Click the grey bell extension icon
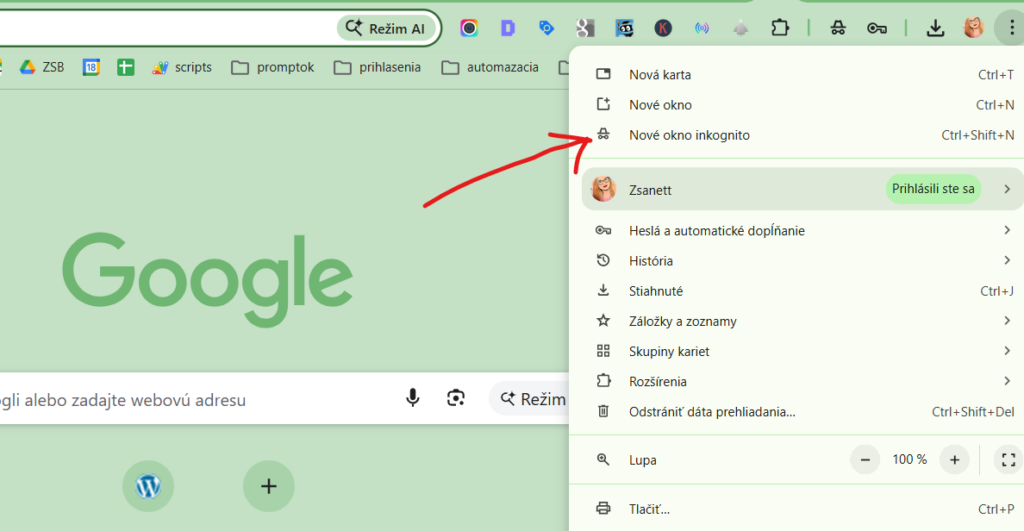The width and height of the screenshot is (1024, 531). click(x=741, y=28)
